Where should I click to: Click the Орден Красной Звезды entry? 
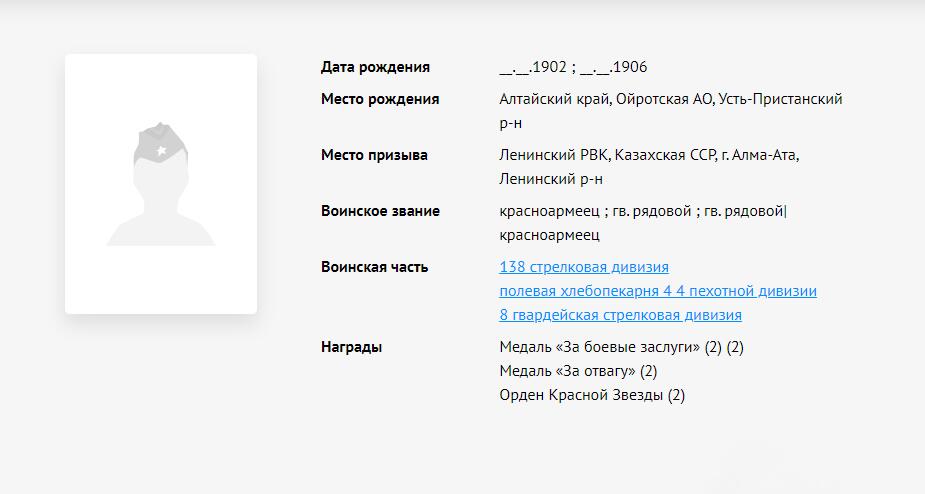[x=581, y=395]
